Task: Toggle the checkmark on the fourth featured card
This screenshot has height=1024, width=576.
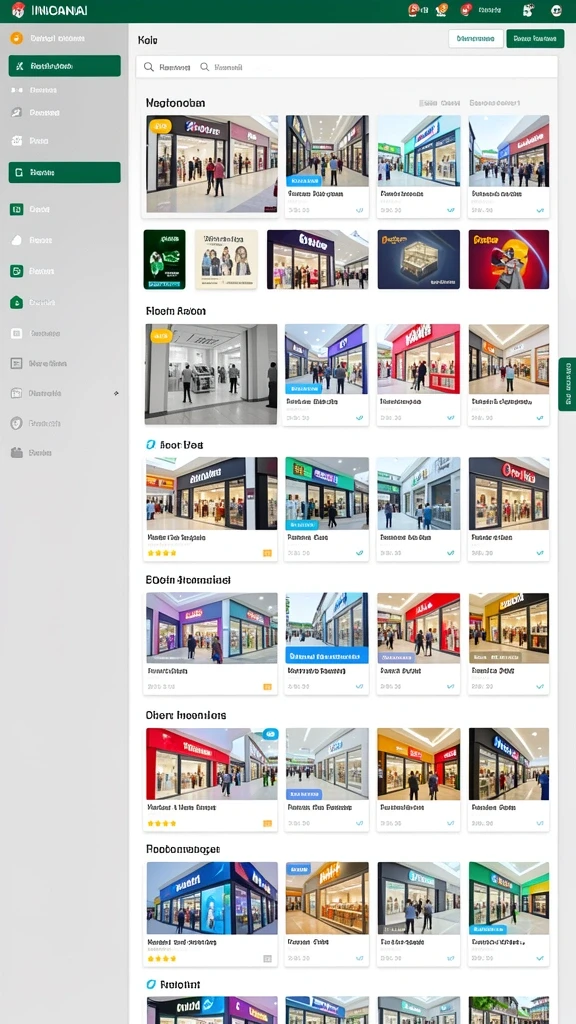Action: tap(540, 210)
